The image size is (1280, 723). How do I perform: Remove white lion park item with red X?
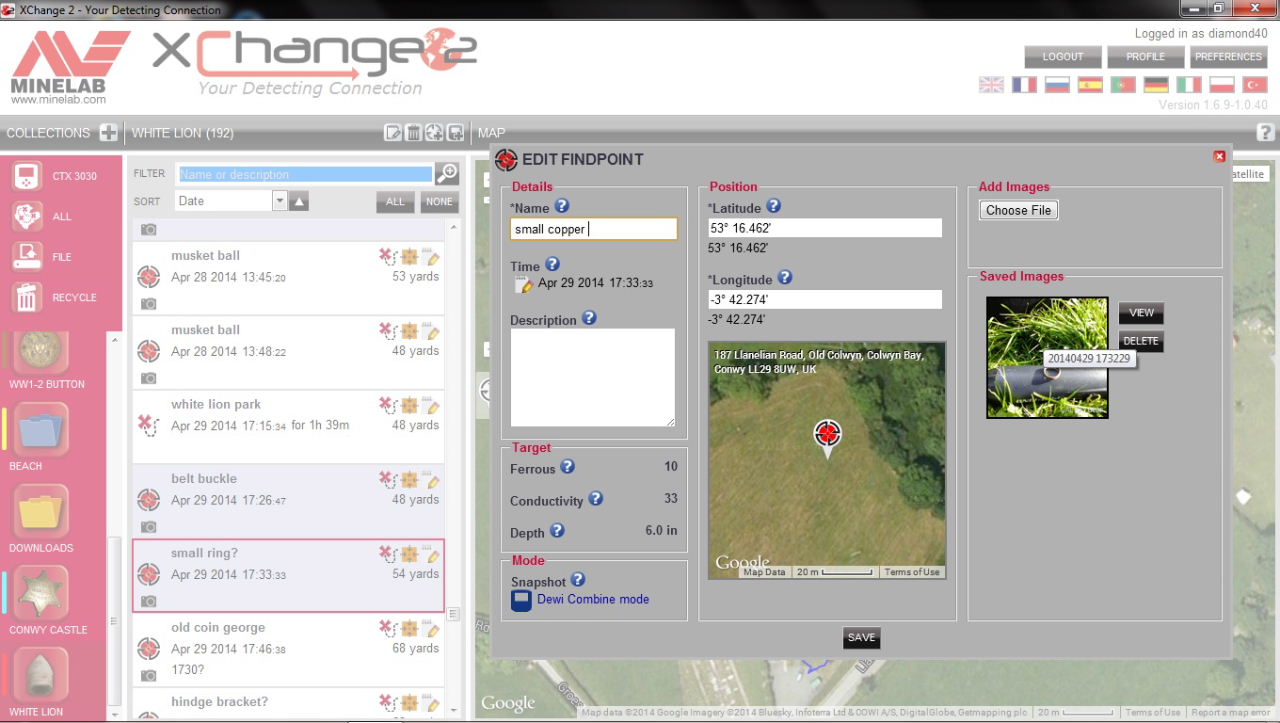pos(387,405)
